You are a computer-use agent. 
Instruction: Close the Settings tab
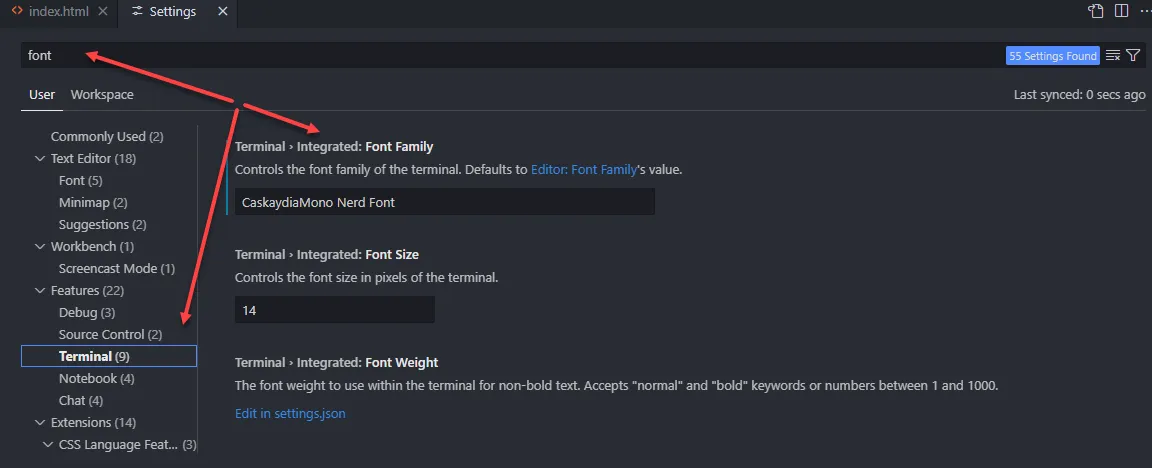tap(222, 12)
